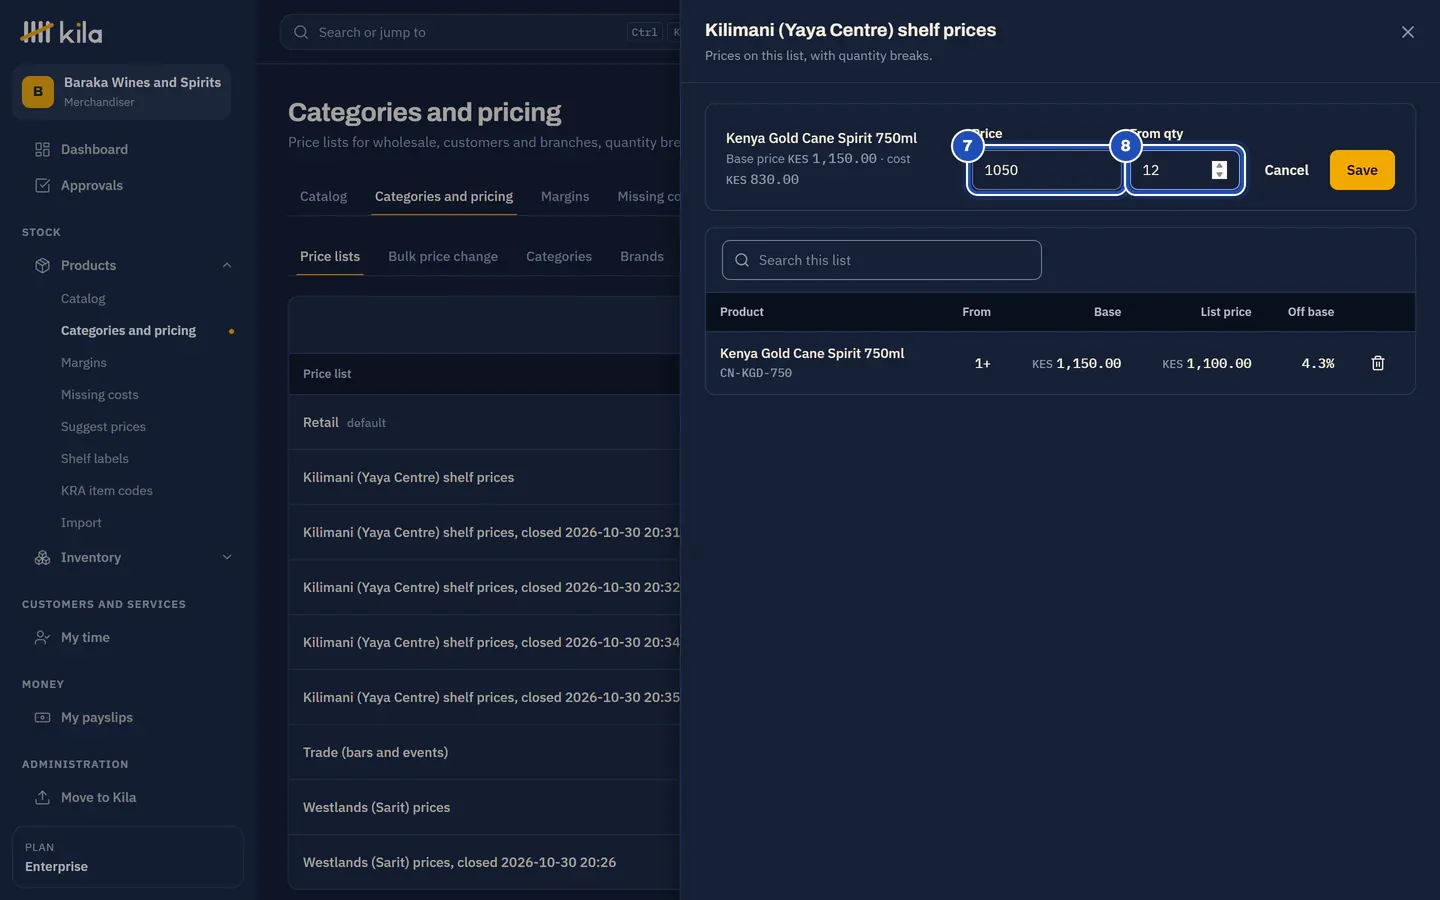
Task: Click the My time person icon
Action: (x=42, y=638)
